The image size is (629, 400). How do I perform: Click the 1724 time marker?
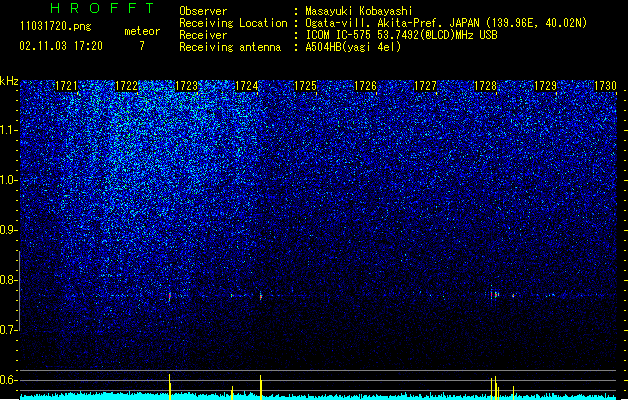[246, 86]
